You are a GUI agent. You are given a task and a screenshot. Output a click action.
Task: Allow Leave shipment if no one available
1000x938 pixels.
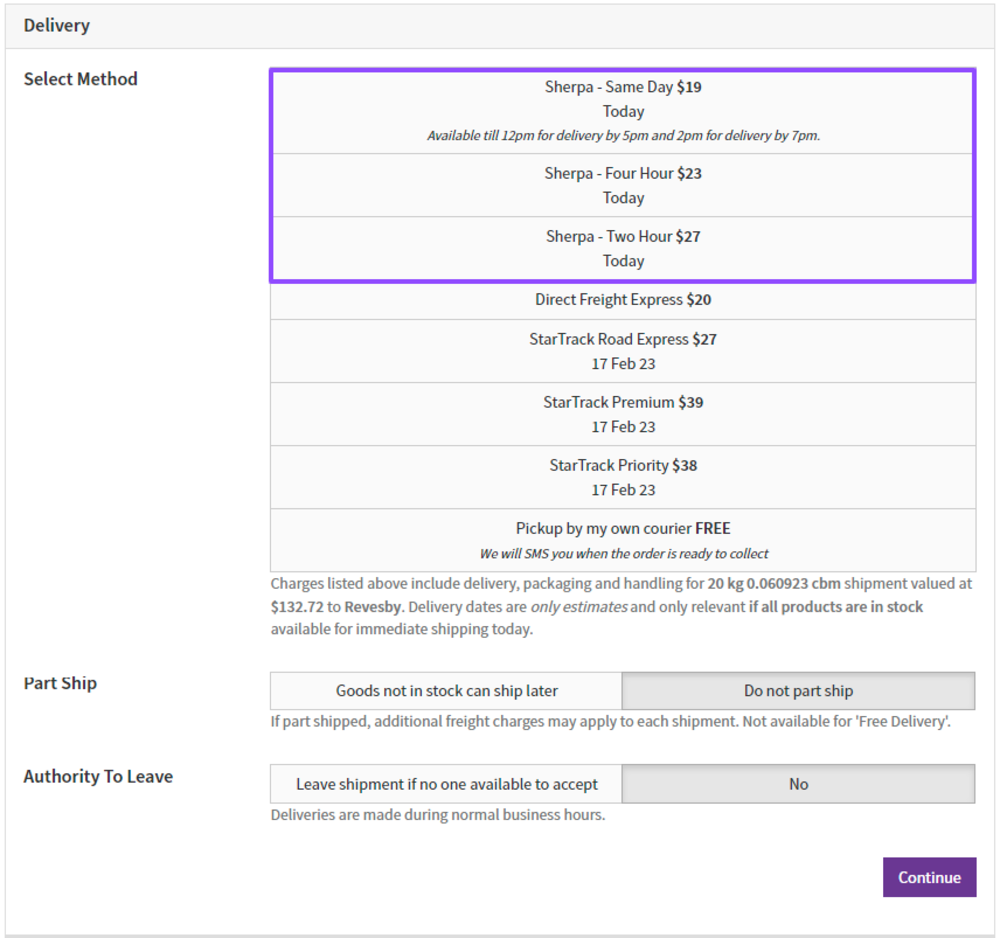446,784
